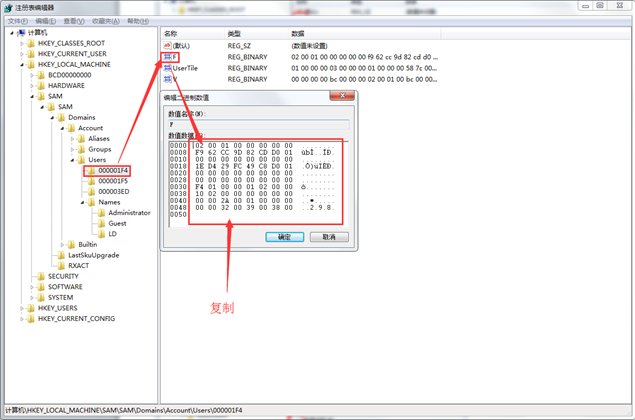Select the HARDWARE key folder icon

pyautogui.click(x=41, y=85)
